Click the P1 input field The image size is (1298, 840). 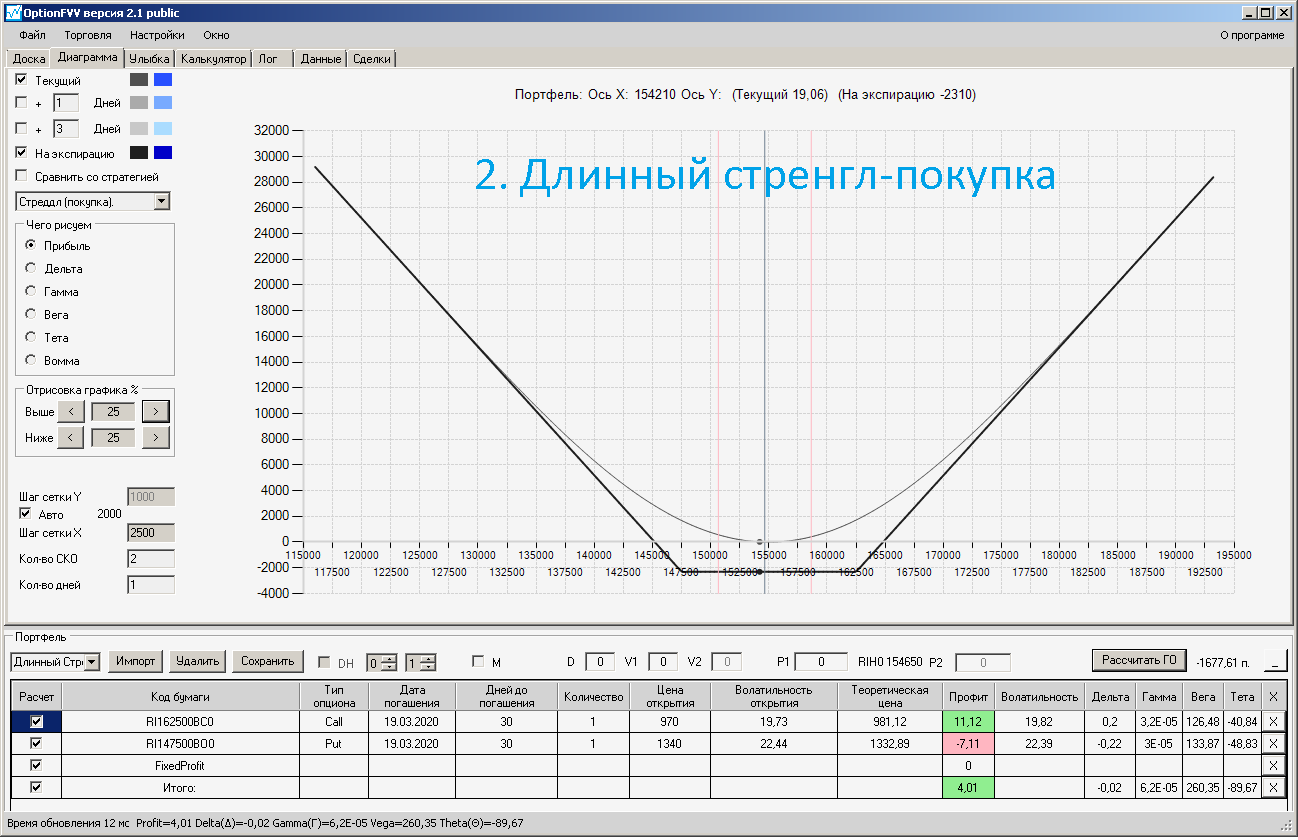click(821, 661)
